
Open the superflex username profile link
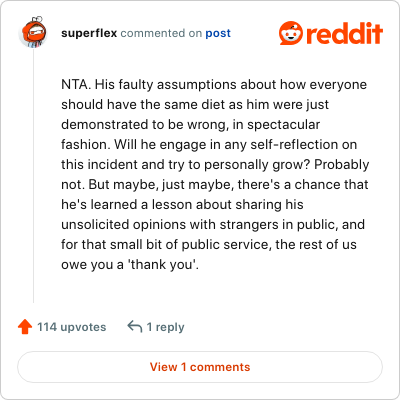(89, 33)
